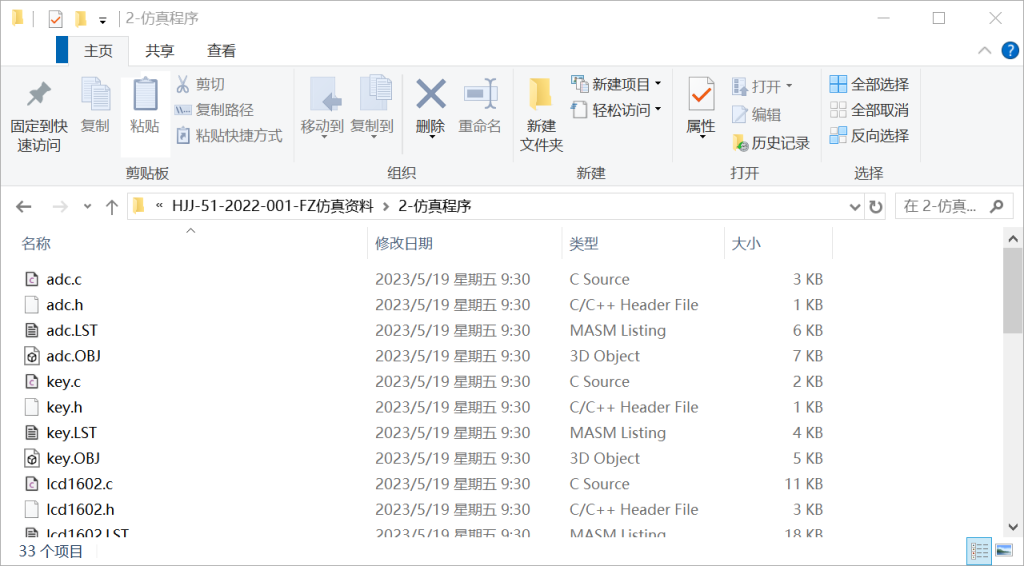Select file key.OBJ
This screenshot has height=566, width=1024.
[72, 458]
